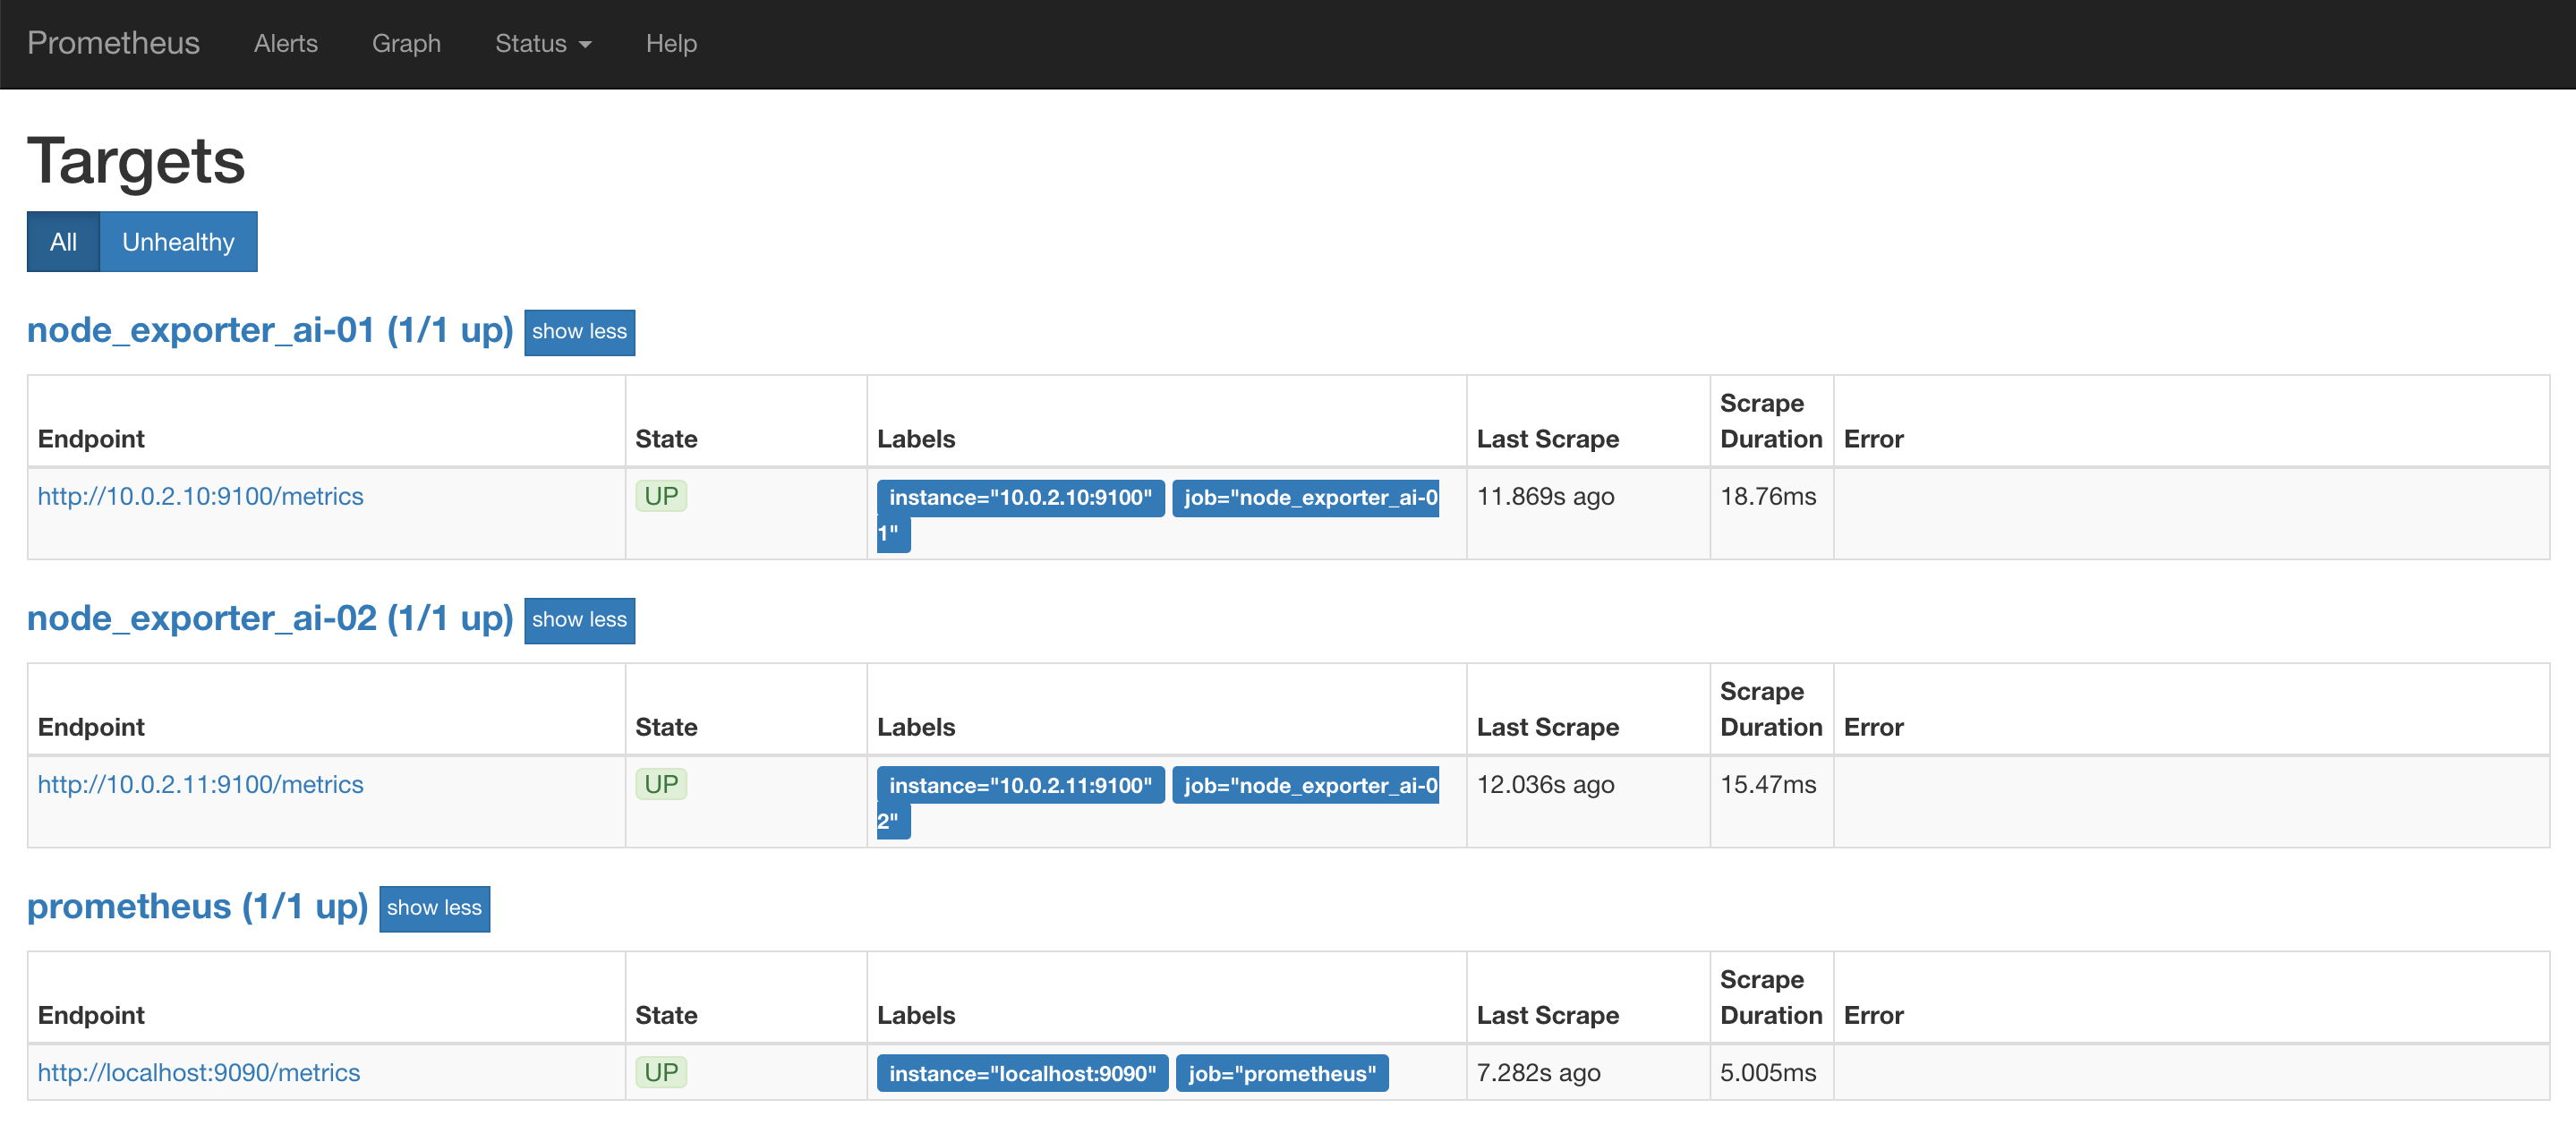
Task: Open node_exporter_ai-02 group heading link
Action: (x=270, y=618)
